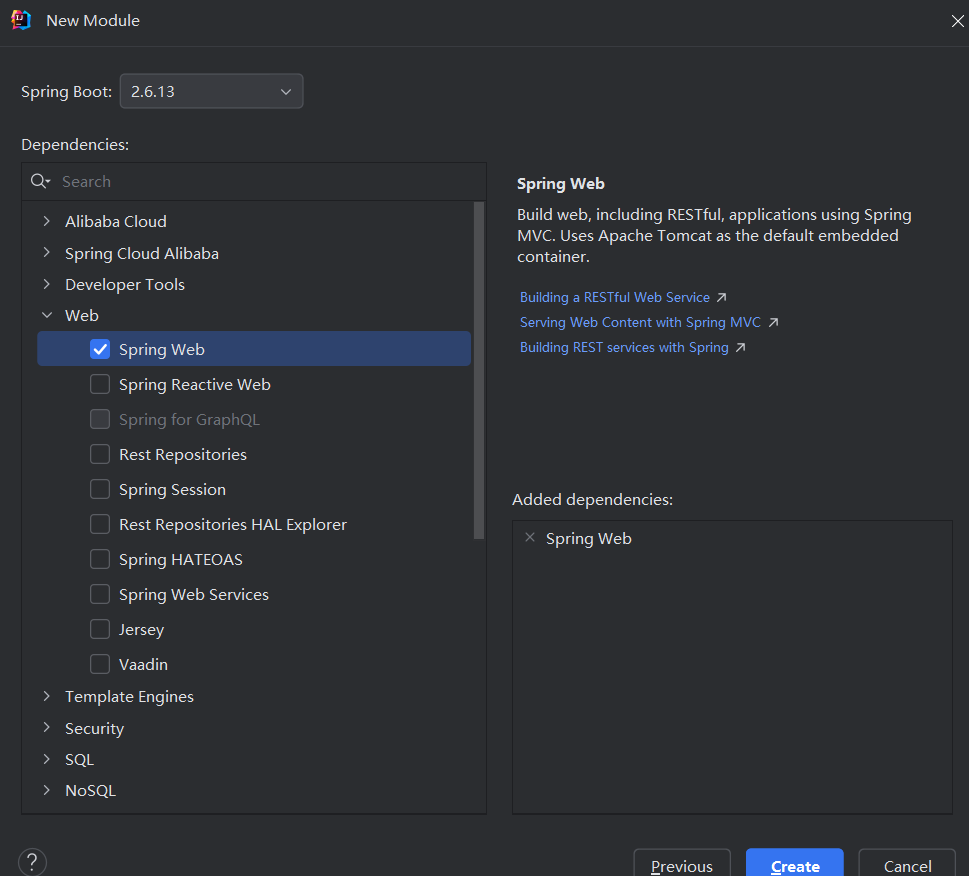Viewport: 969px width, 876px height.
Task: Close the New Module dialog
Action: pyautogui.click(x=957, y=21)
